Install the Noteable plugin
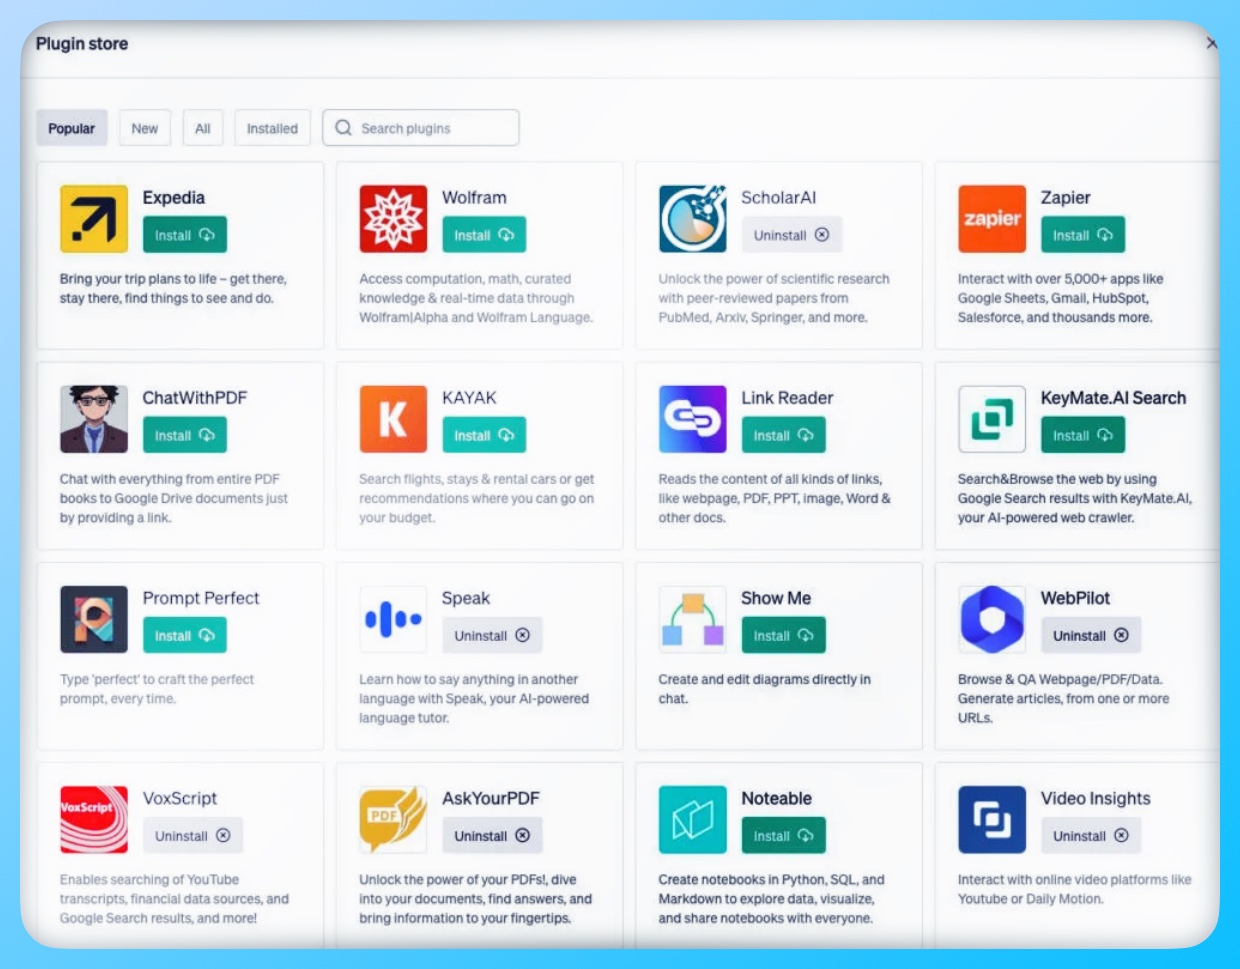Screen dimensions: 1240x969 [x=784, y=835]
